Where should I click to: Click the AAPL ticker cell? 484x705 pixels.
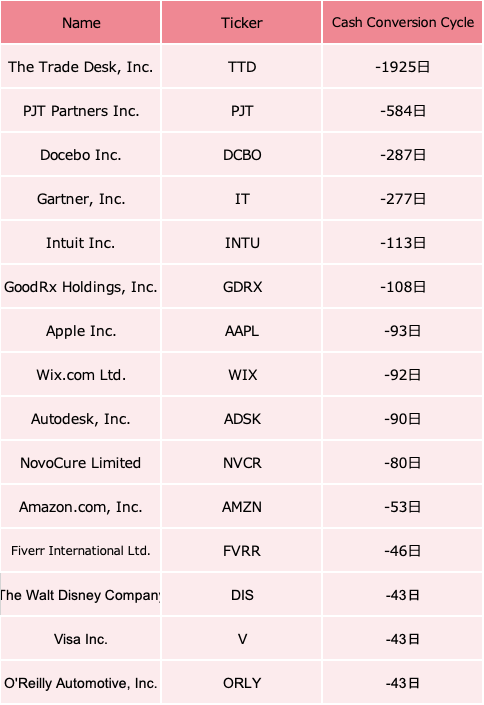click(x=242, y=331)
